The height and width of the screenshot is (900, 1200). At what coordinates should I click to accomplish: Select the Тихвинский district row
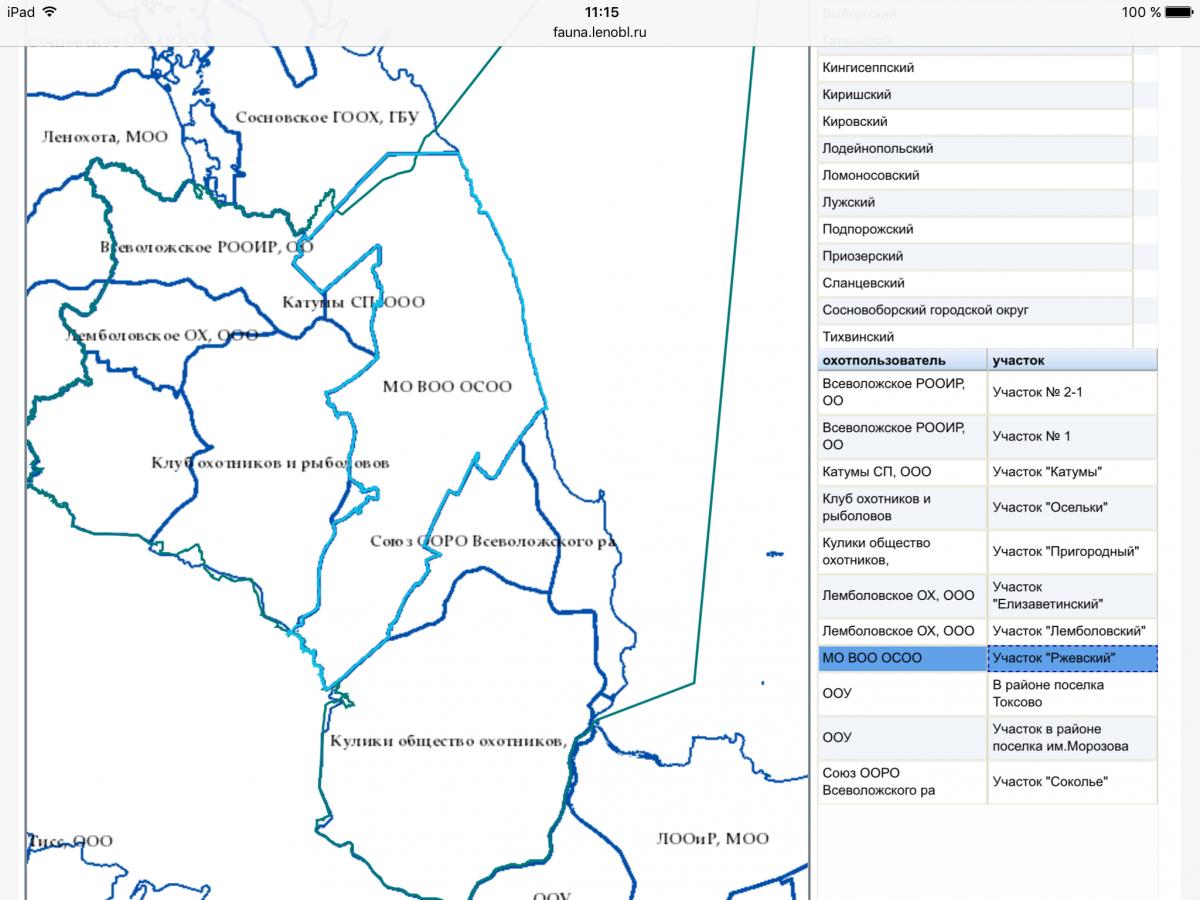point(858,337)
